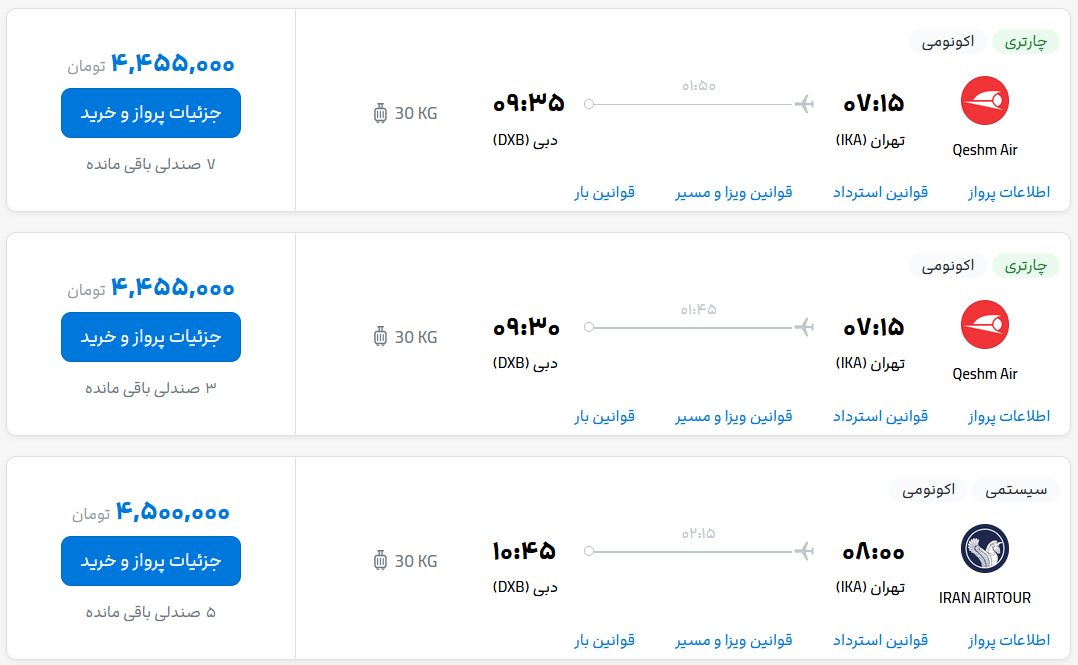Screen dimensions: 1078x665
Task: Click the airplane icon on Iran Airtour route
Action: (803, 551)
